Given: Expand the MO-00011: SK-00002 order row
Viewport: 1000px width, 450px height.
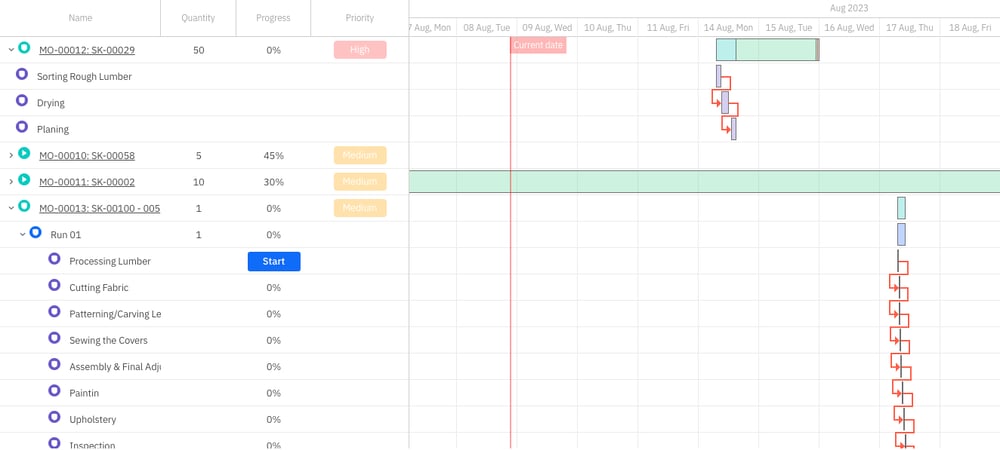Looking at the screenshot, I should (x=10, y=181).
